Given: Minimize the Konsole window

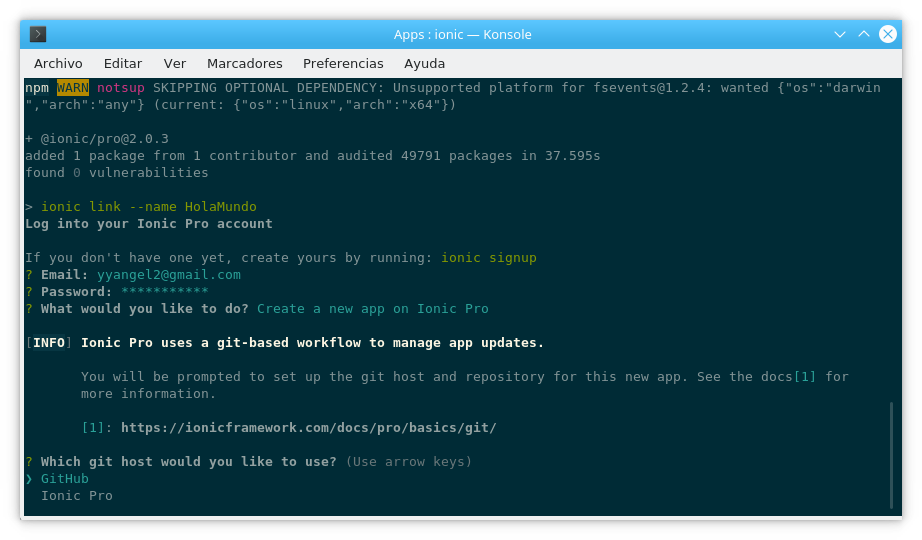Looking at the screenshot, I should pyautogui.click(x=840, y=34).
